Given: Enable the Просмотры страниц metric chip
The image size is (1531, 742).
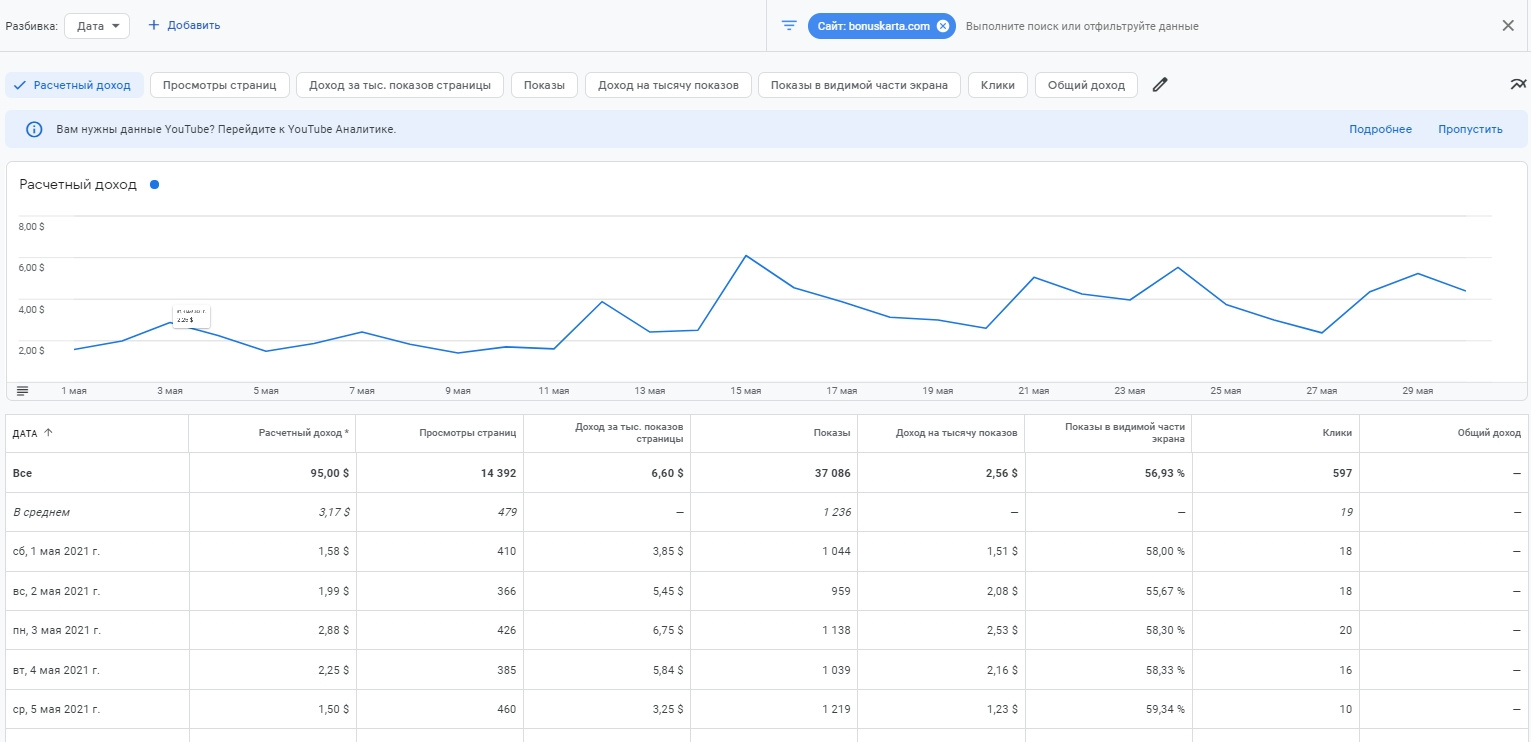Looking at the screenshot, I should (219, 85).
